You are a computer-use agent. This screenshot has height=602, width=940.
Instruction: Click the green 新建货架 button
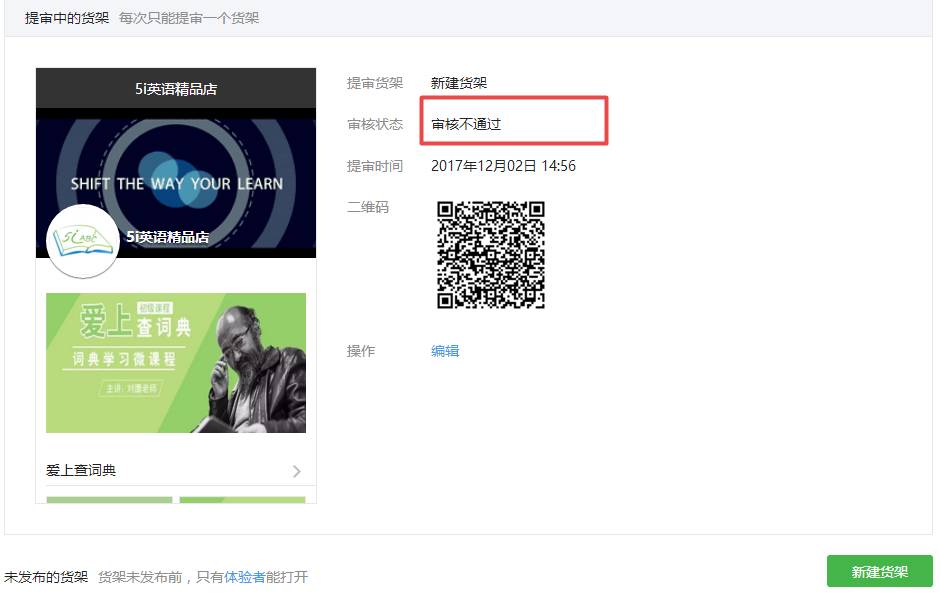click(879, 571)
